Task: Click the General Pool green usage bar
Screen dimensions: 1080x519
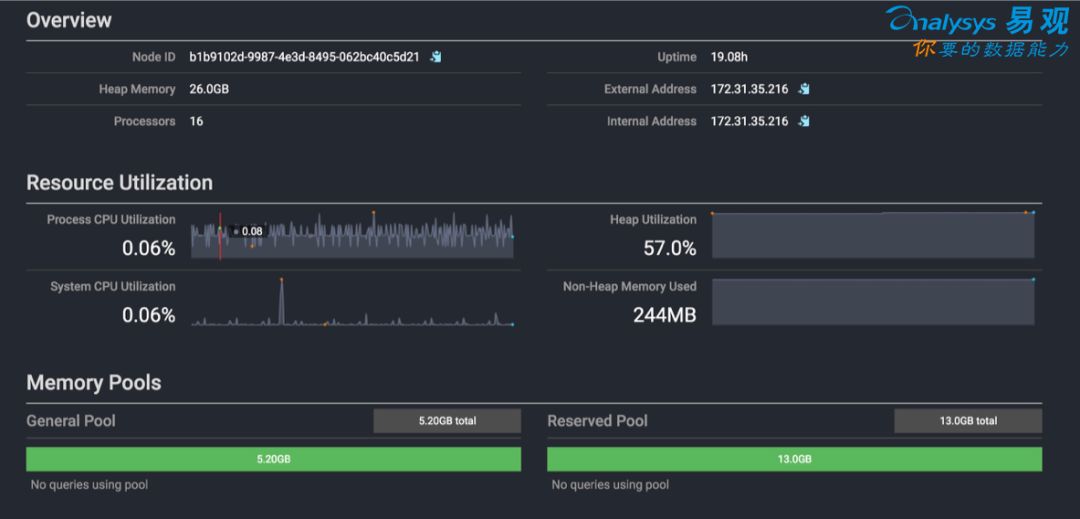Action: click(273, 459)
